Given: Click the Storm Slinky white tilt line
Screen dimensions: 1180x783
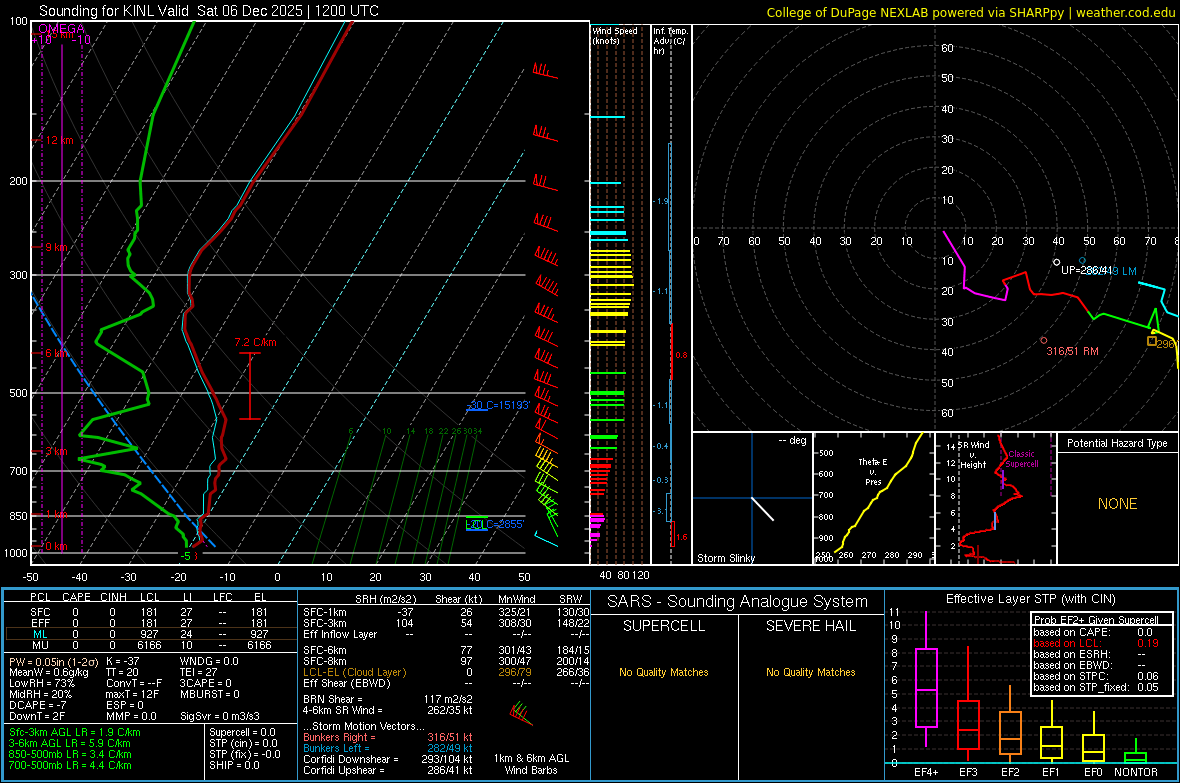Looking at the screenshot, I should coord(762,509).
